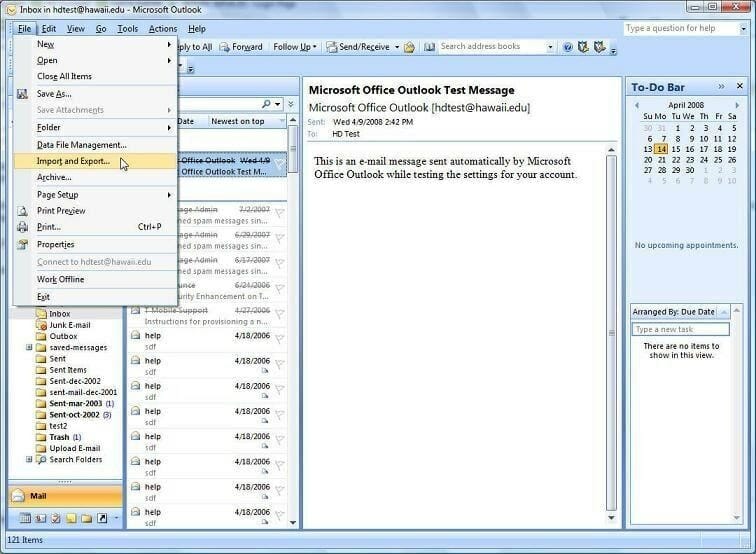The height and width of the screenshot is (554, 756).
Task: Click the Address Book icon in toolbar
Action: pyautogui.click(x=429, y=47)
